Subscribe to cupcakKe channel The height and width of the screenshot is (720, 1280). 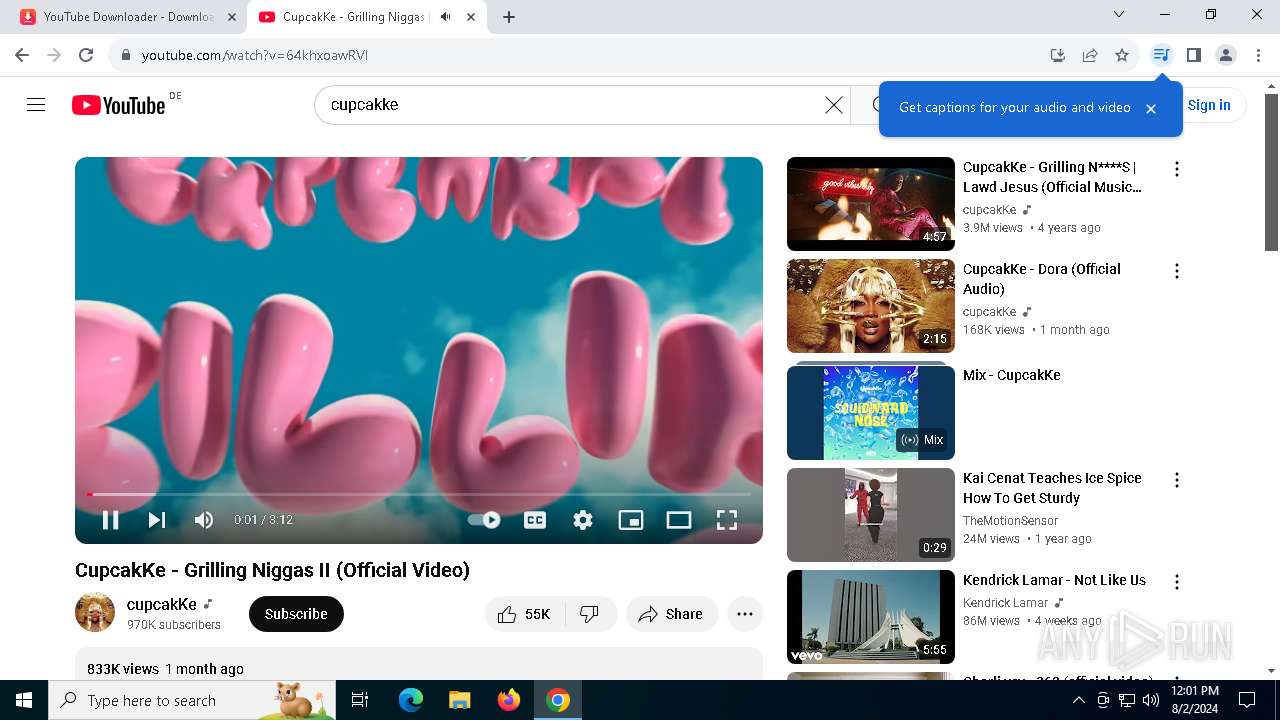point(296,614)
